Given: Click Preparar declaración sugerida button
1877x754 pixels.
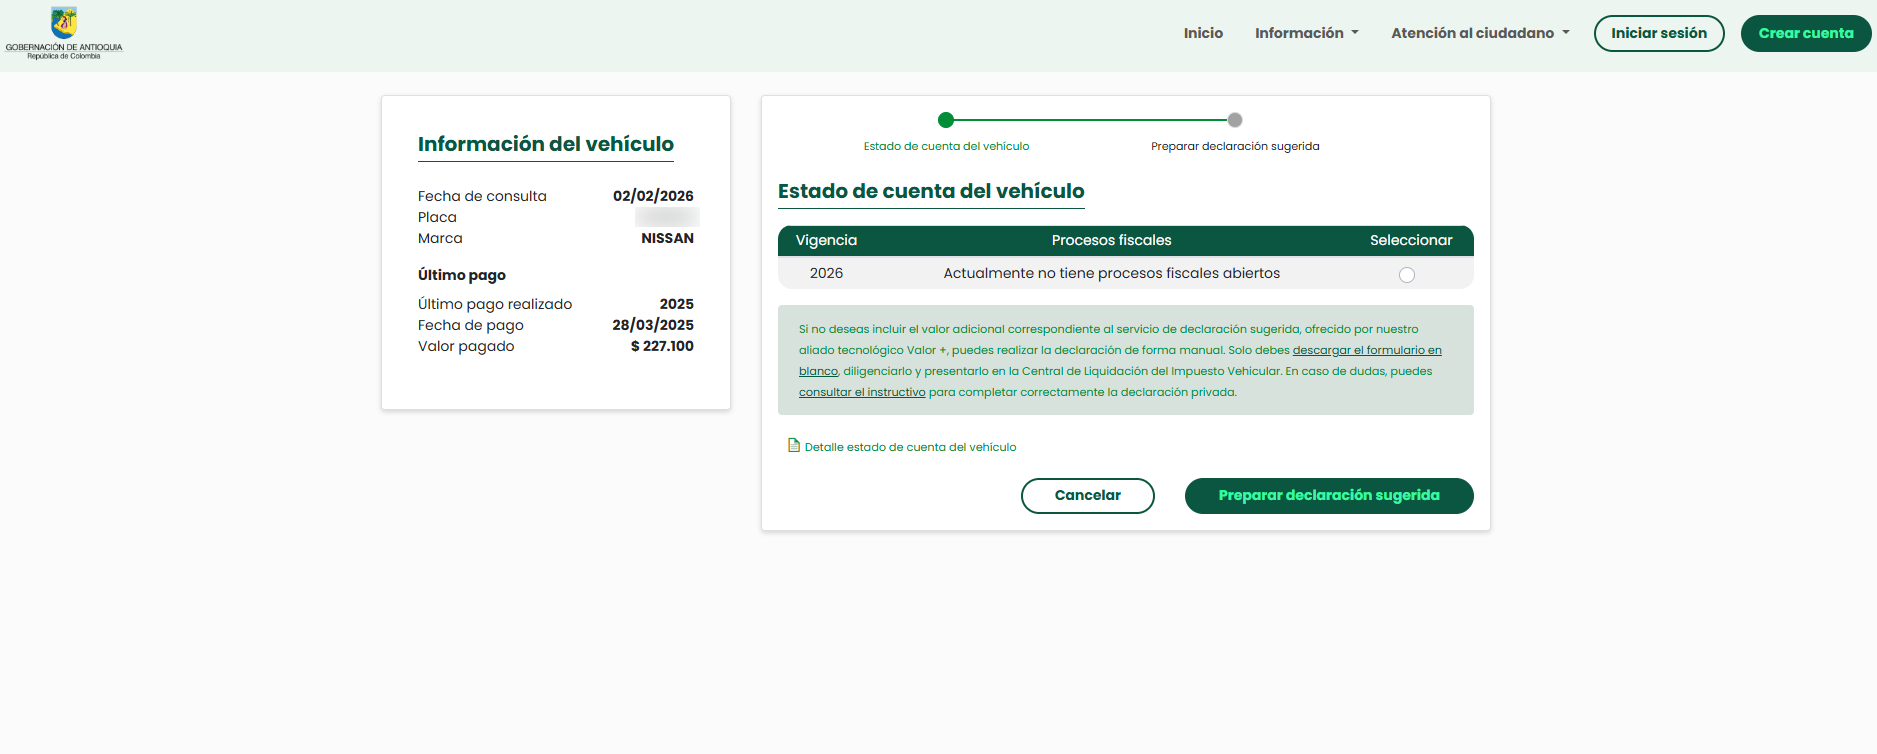Looking at the screenshot, I should [x=1329, y=496].
